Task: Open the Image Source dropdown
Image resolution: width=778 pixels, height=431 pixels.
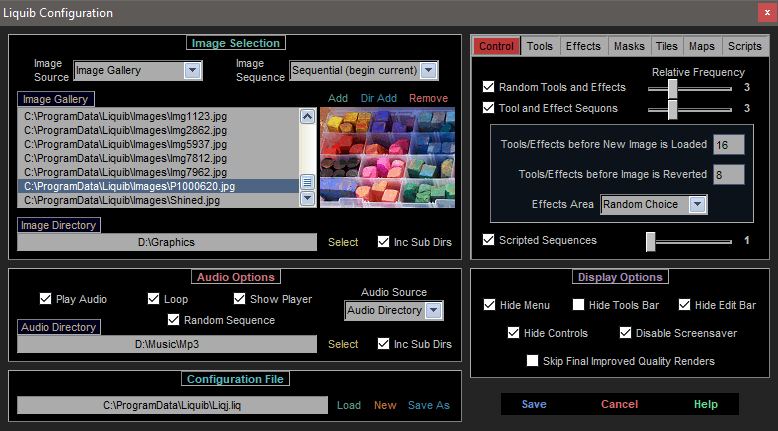Action: pos(191,70)
